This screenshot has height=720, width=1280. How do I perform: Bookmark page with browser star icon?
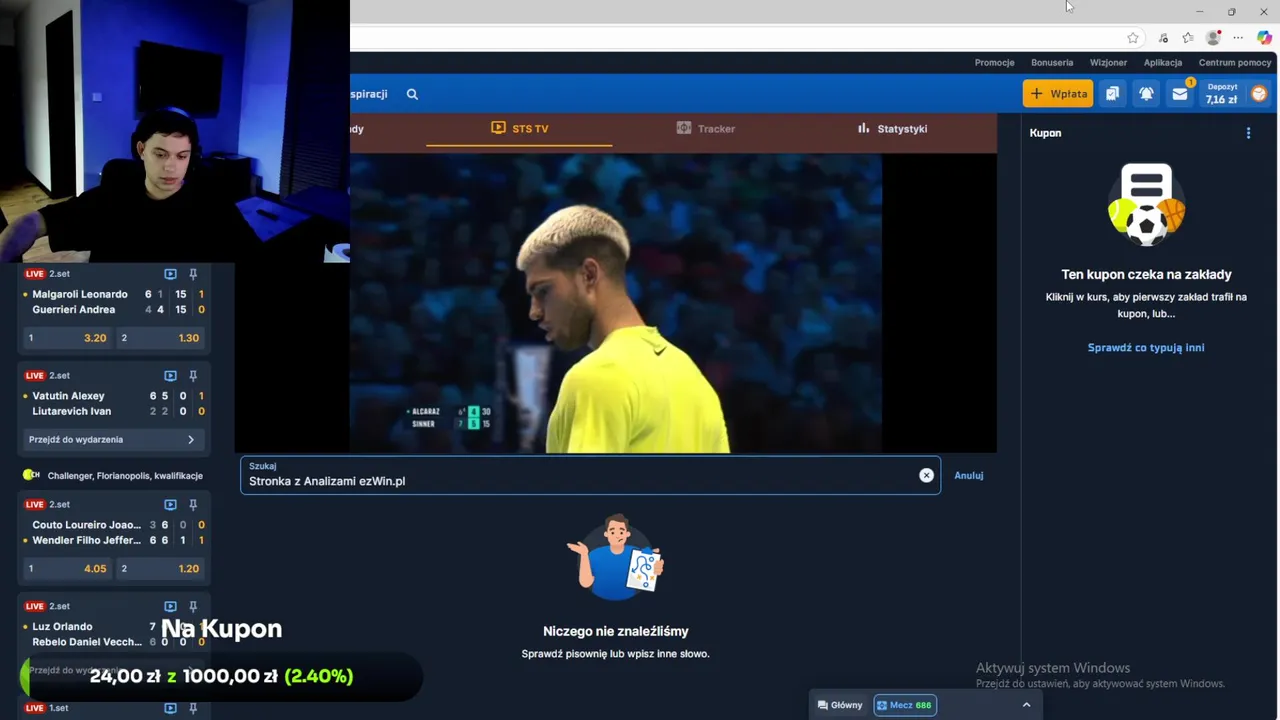tap(1133, 38)
